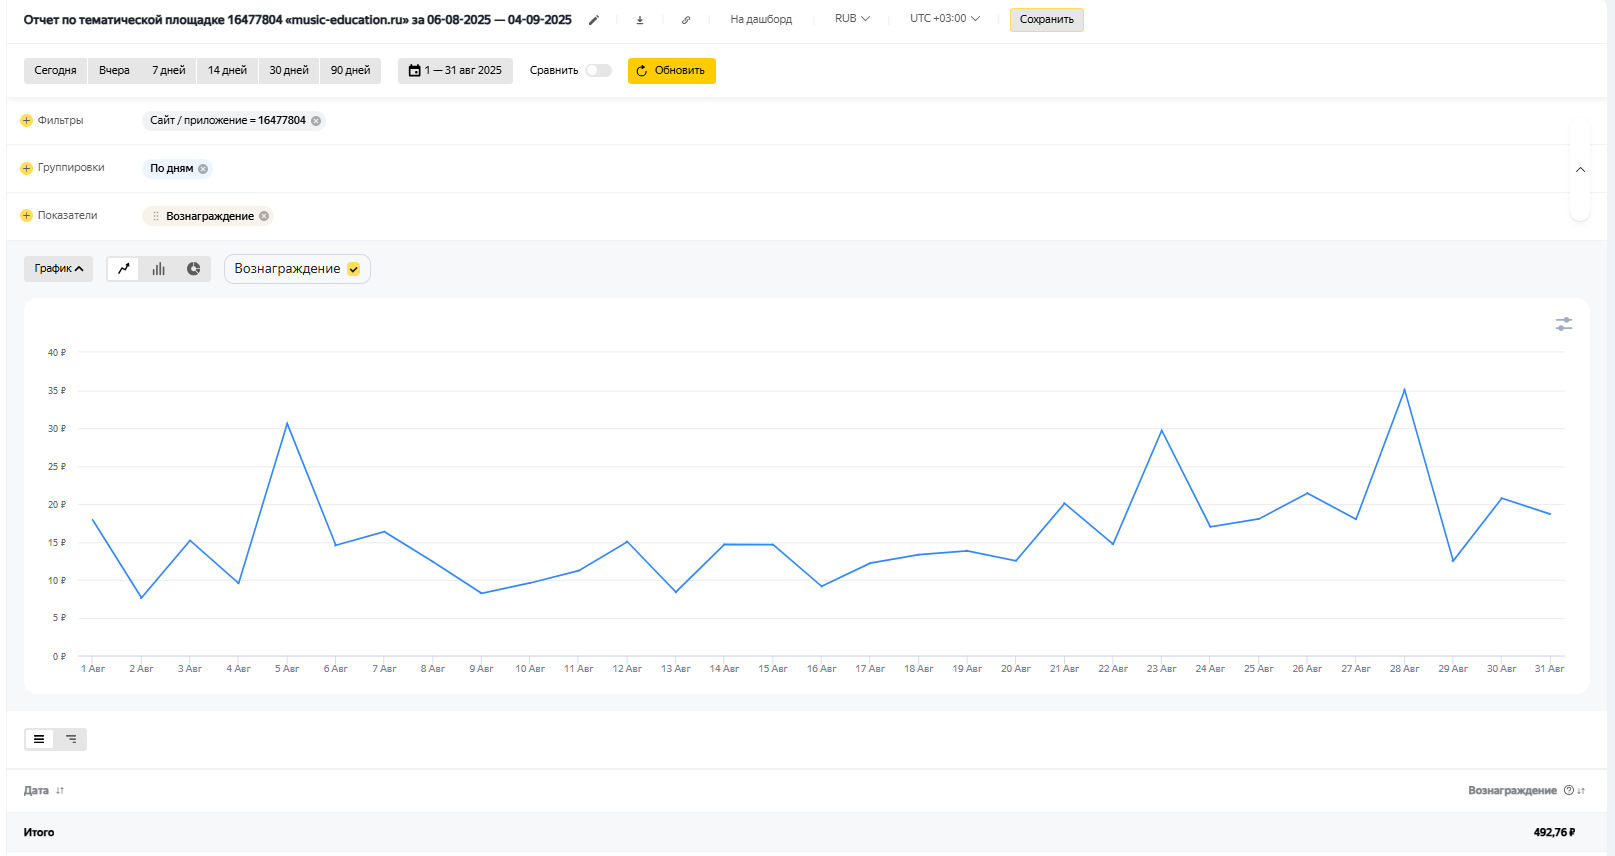Switch to line chart view
This screenshot has height=856, width=1615.
pyautogui.click(x=124, y=269)
